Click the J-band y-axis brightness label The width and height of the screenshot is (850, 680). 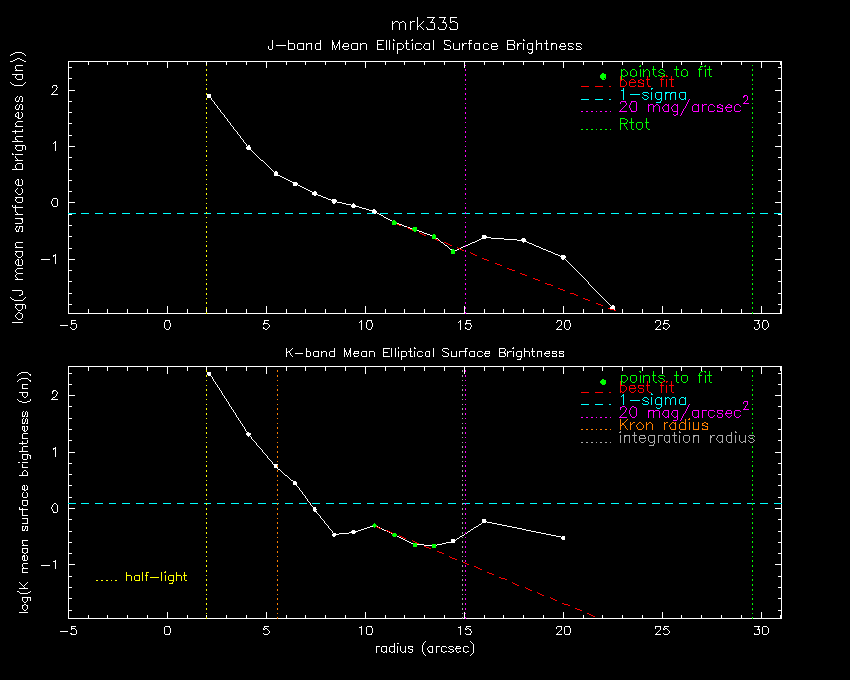point(18,188)
